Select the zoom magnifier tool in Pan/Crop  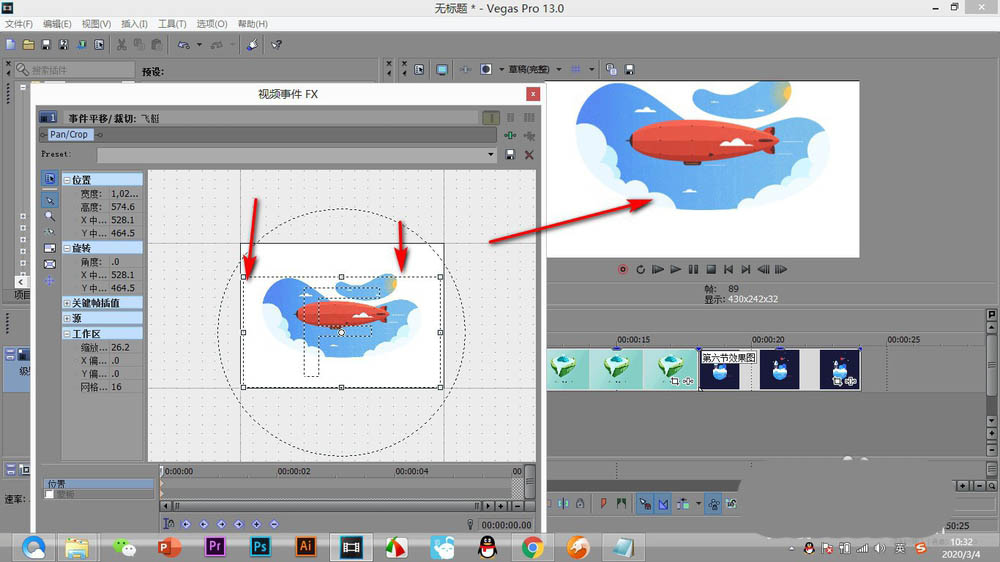tap(50, 216)
